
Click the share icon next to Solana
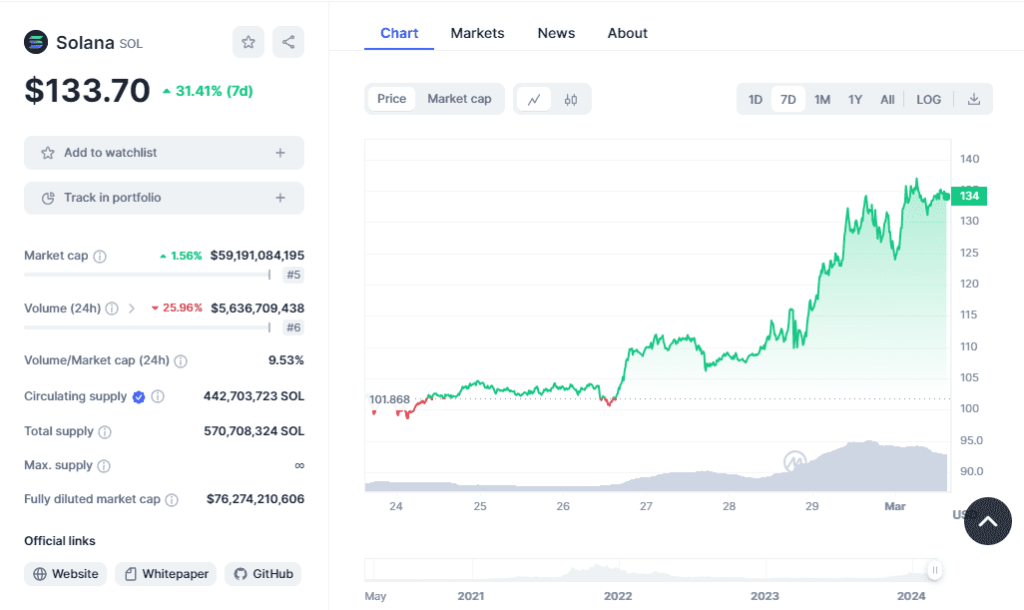point(288,42)
